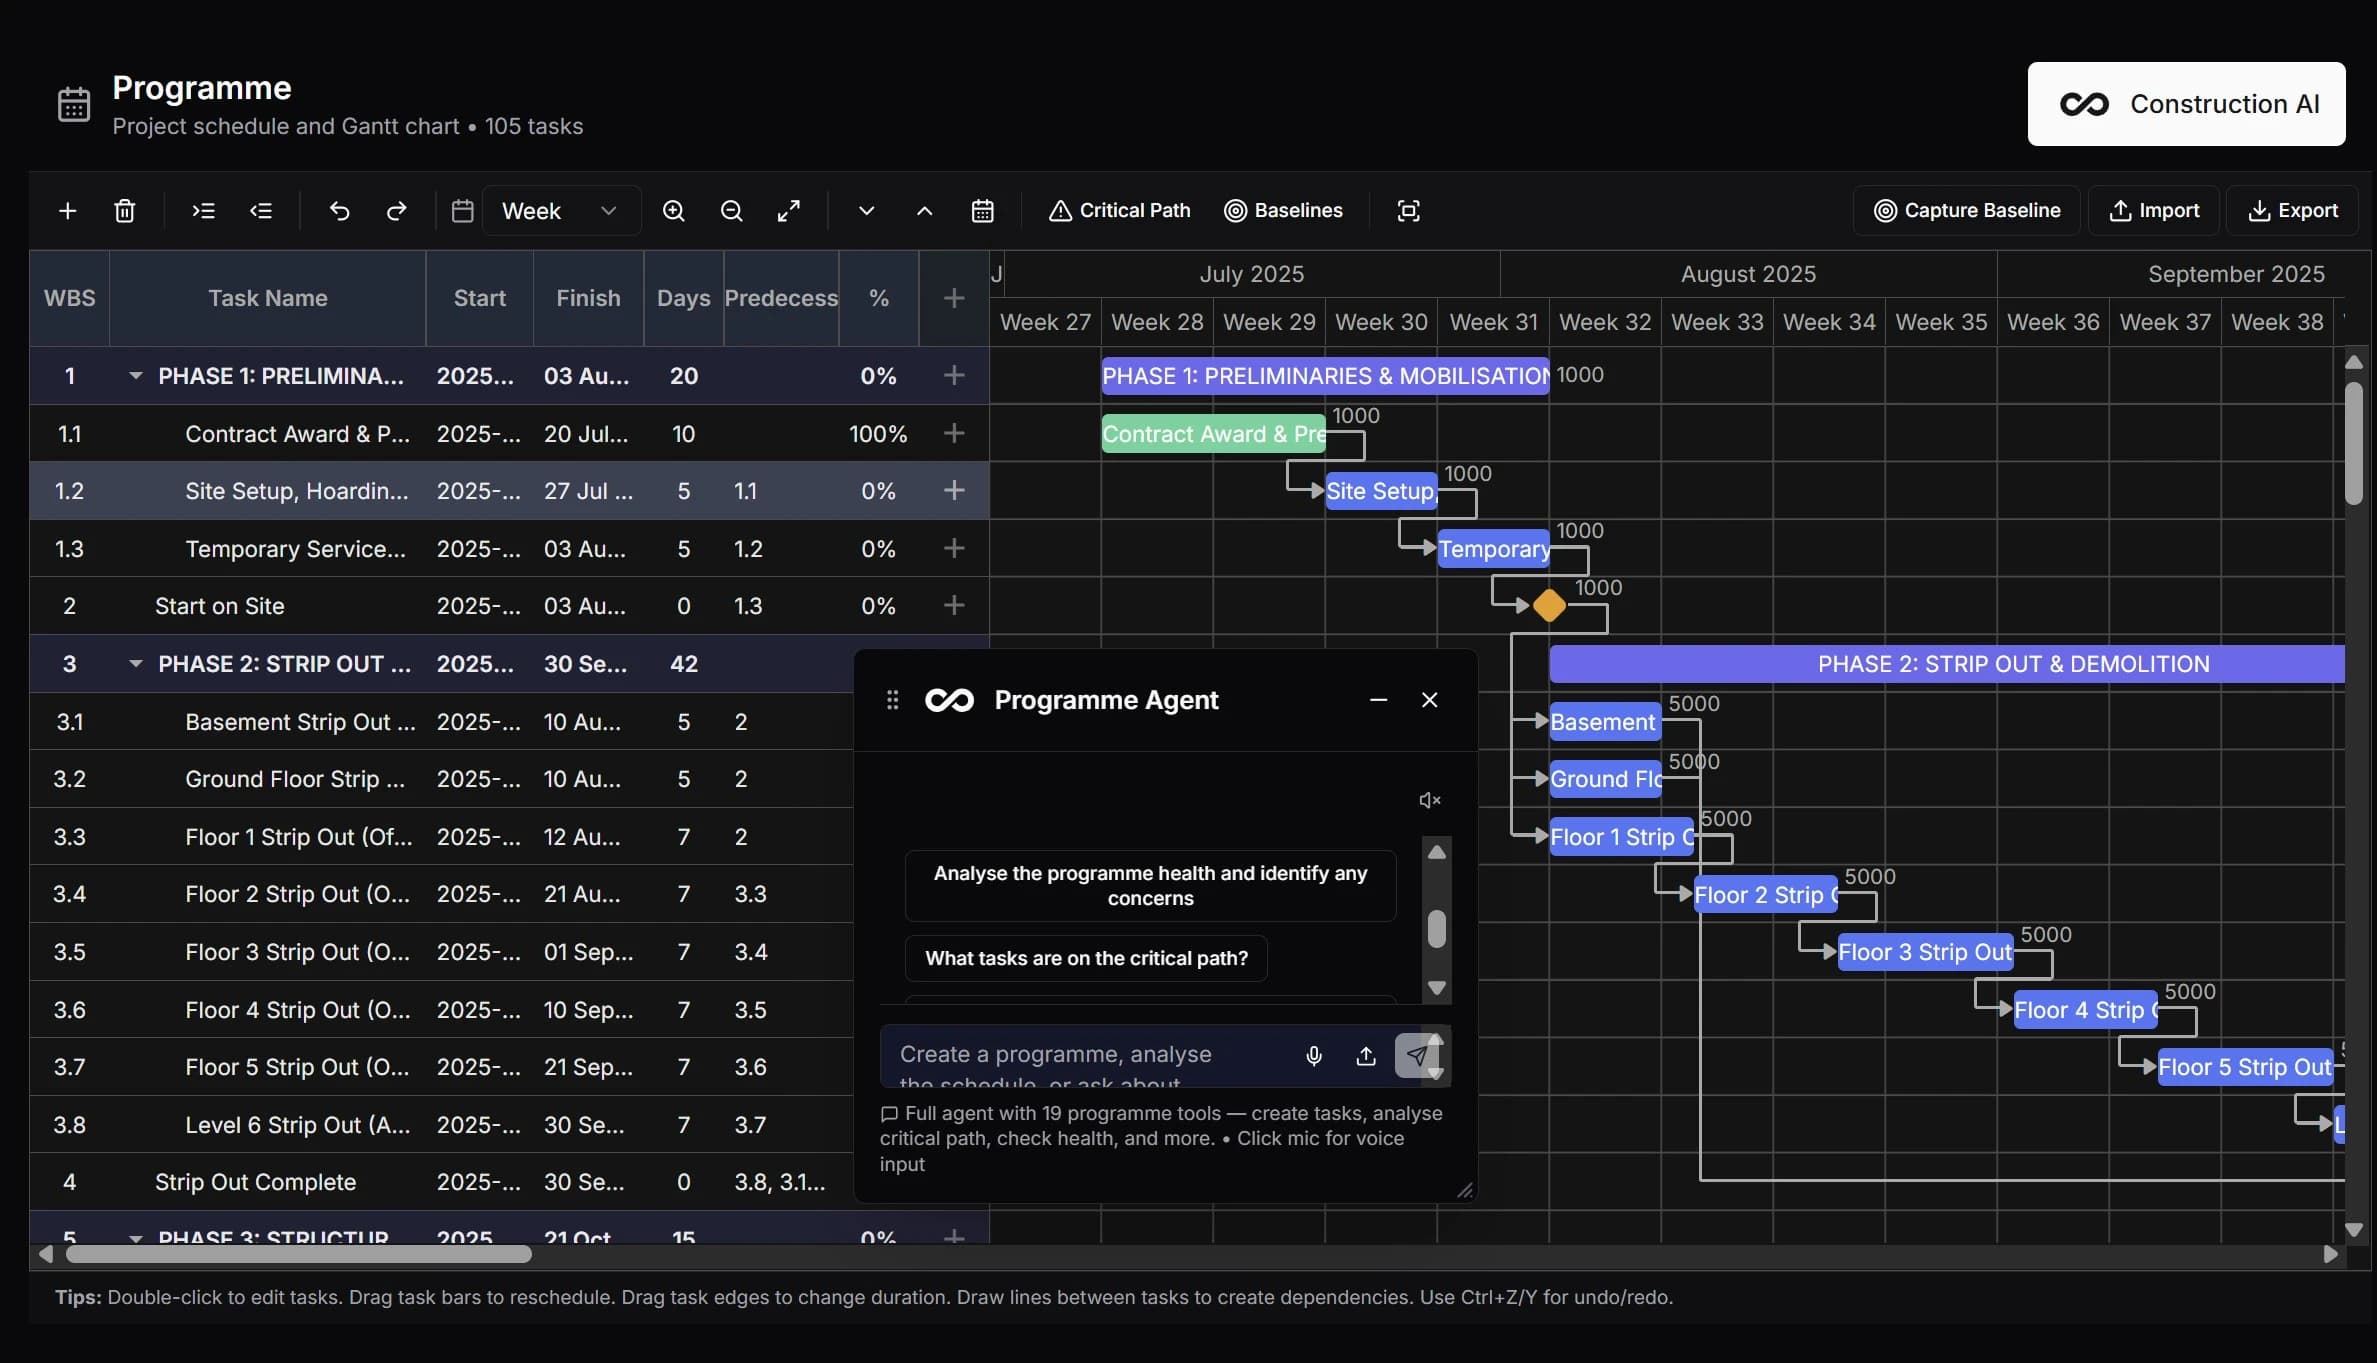The height and width of the screenshot is (1363, 2377).
Task: Add a new task with the plus icon
Action: coord(66,210)
